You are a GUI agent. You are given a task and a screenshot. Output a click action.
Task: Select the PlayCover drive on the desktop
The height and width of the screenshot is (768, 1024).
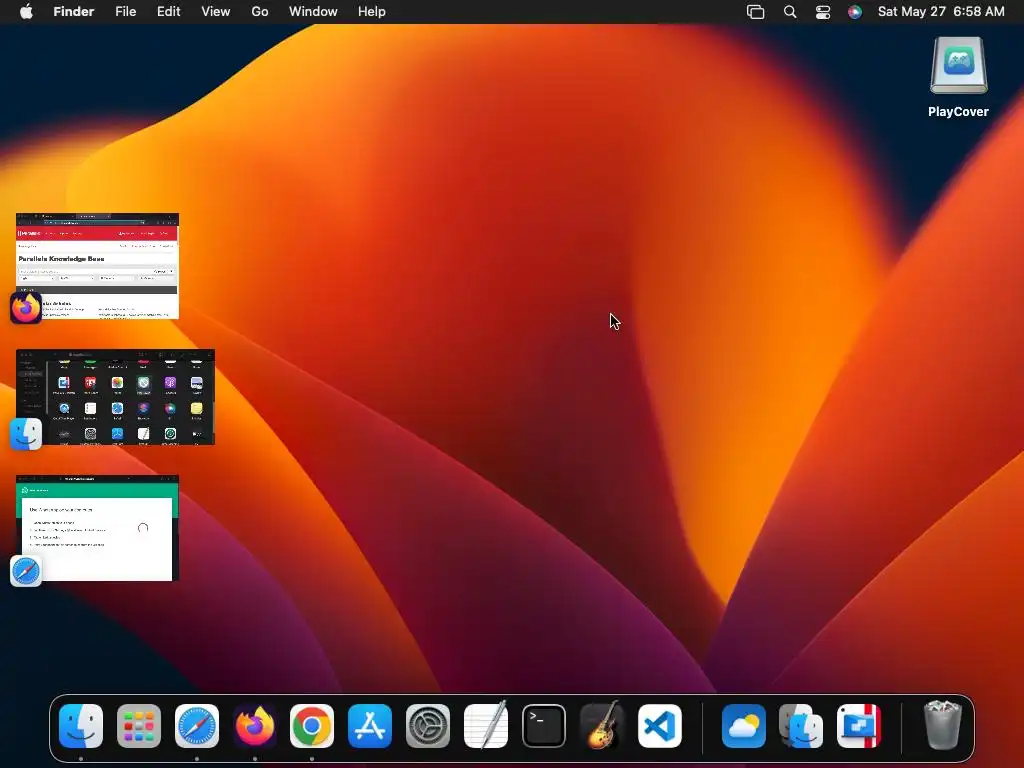pos(958,77)
